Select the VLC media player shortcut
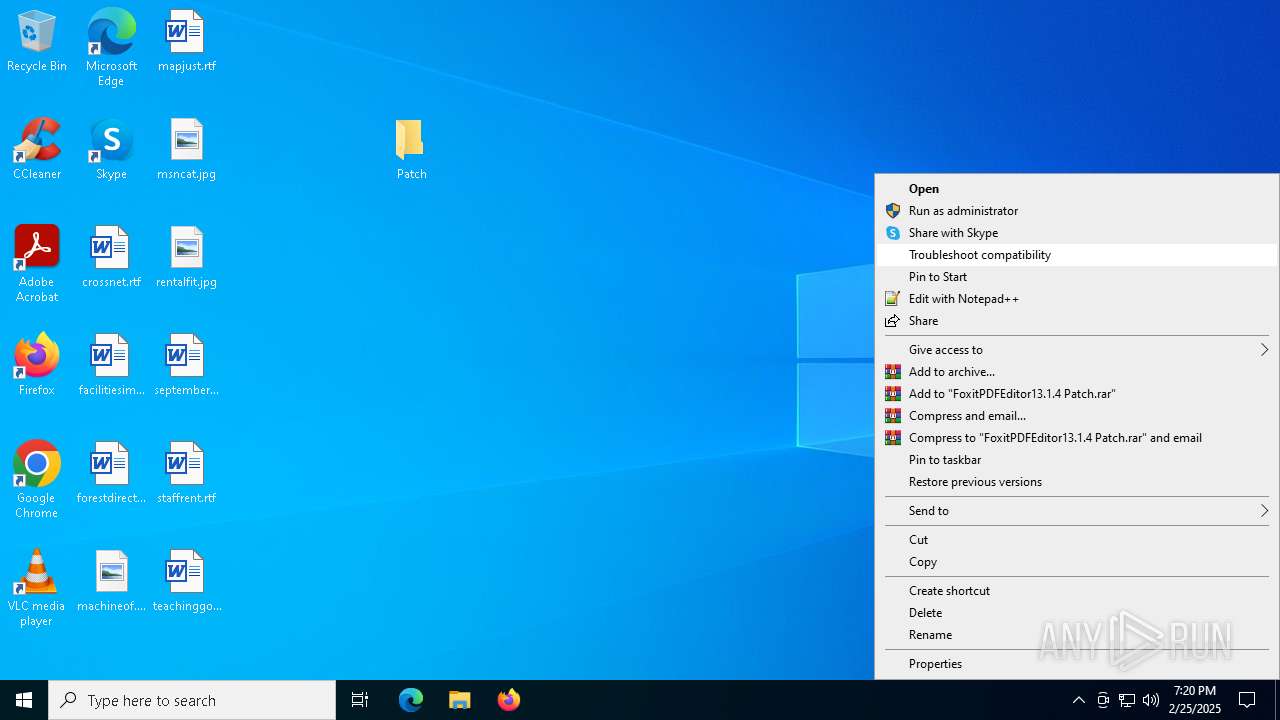Image resolution: width=1280 pixels, height=720 pixels. click(x=37, y=588)
